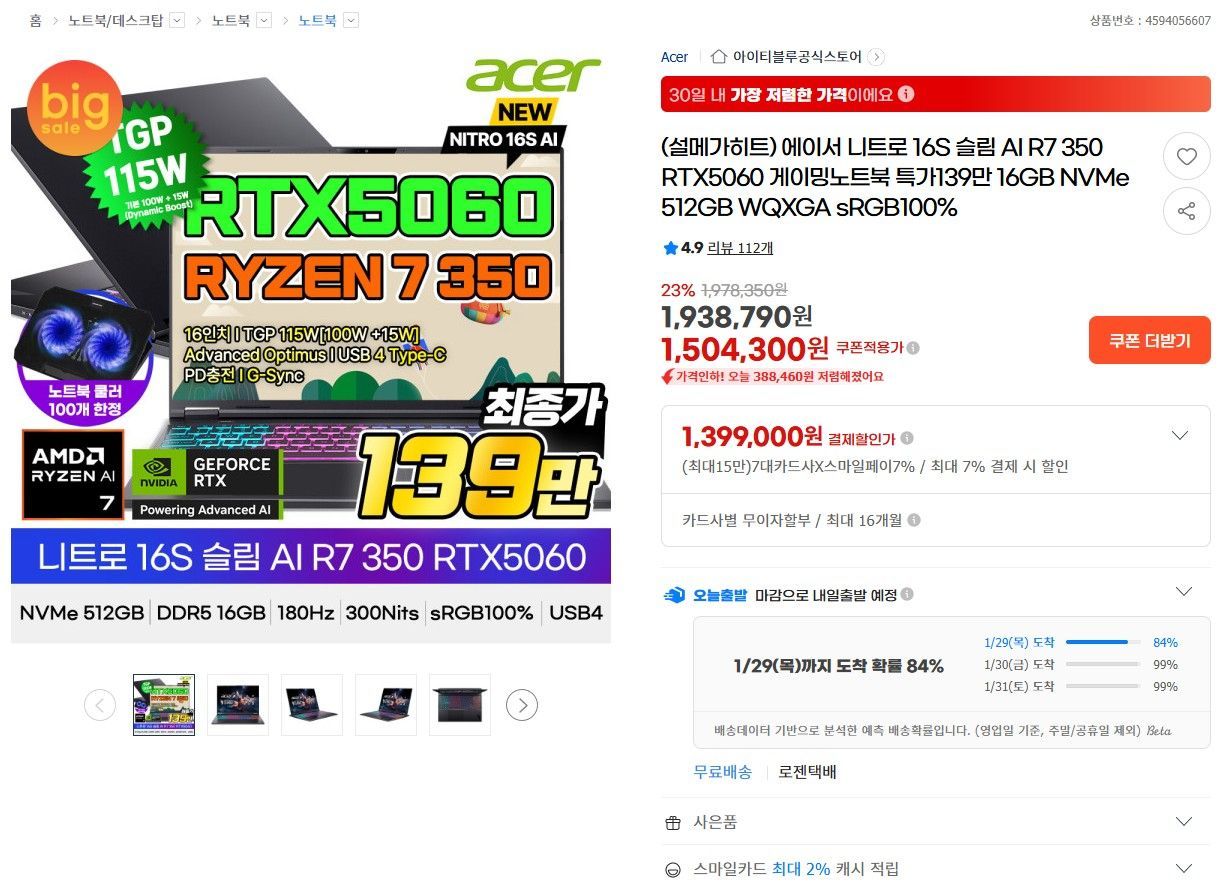Expand the 결제할인가 payment discount details
The width and height of the screenshot is (1231, 888).
1180,436
